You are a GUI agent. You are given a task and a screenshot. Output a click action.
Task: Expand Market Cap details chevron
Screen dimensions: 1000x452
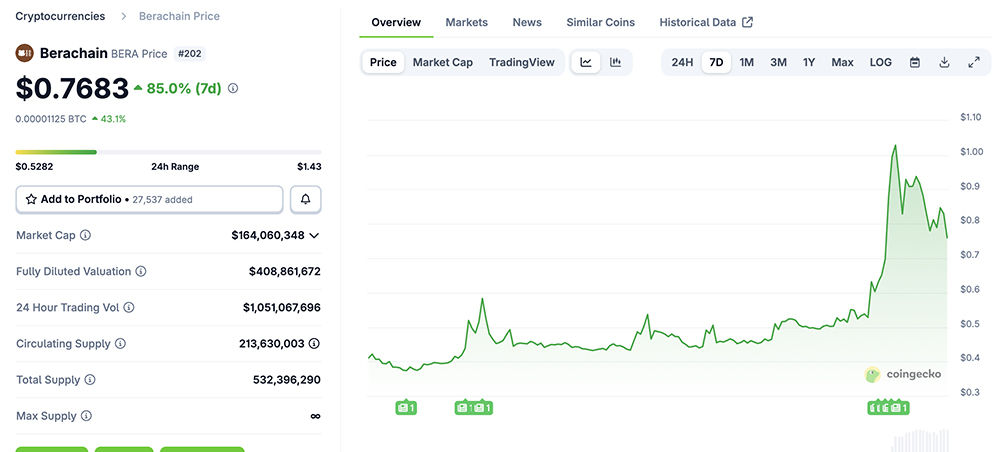(x=314, y=236)
